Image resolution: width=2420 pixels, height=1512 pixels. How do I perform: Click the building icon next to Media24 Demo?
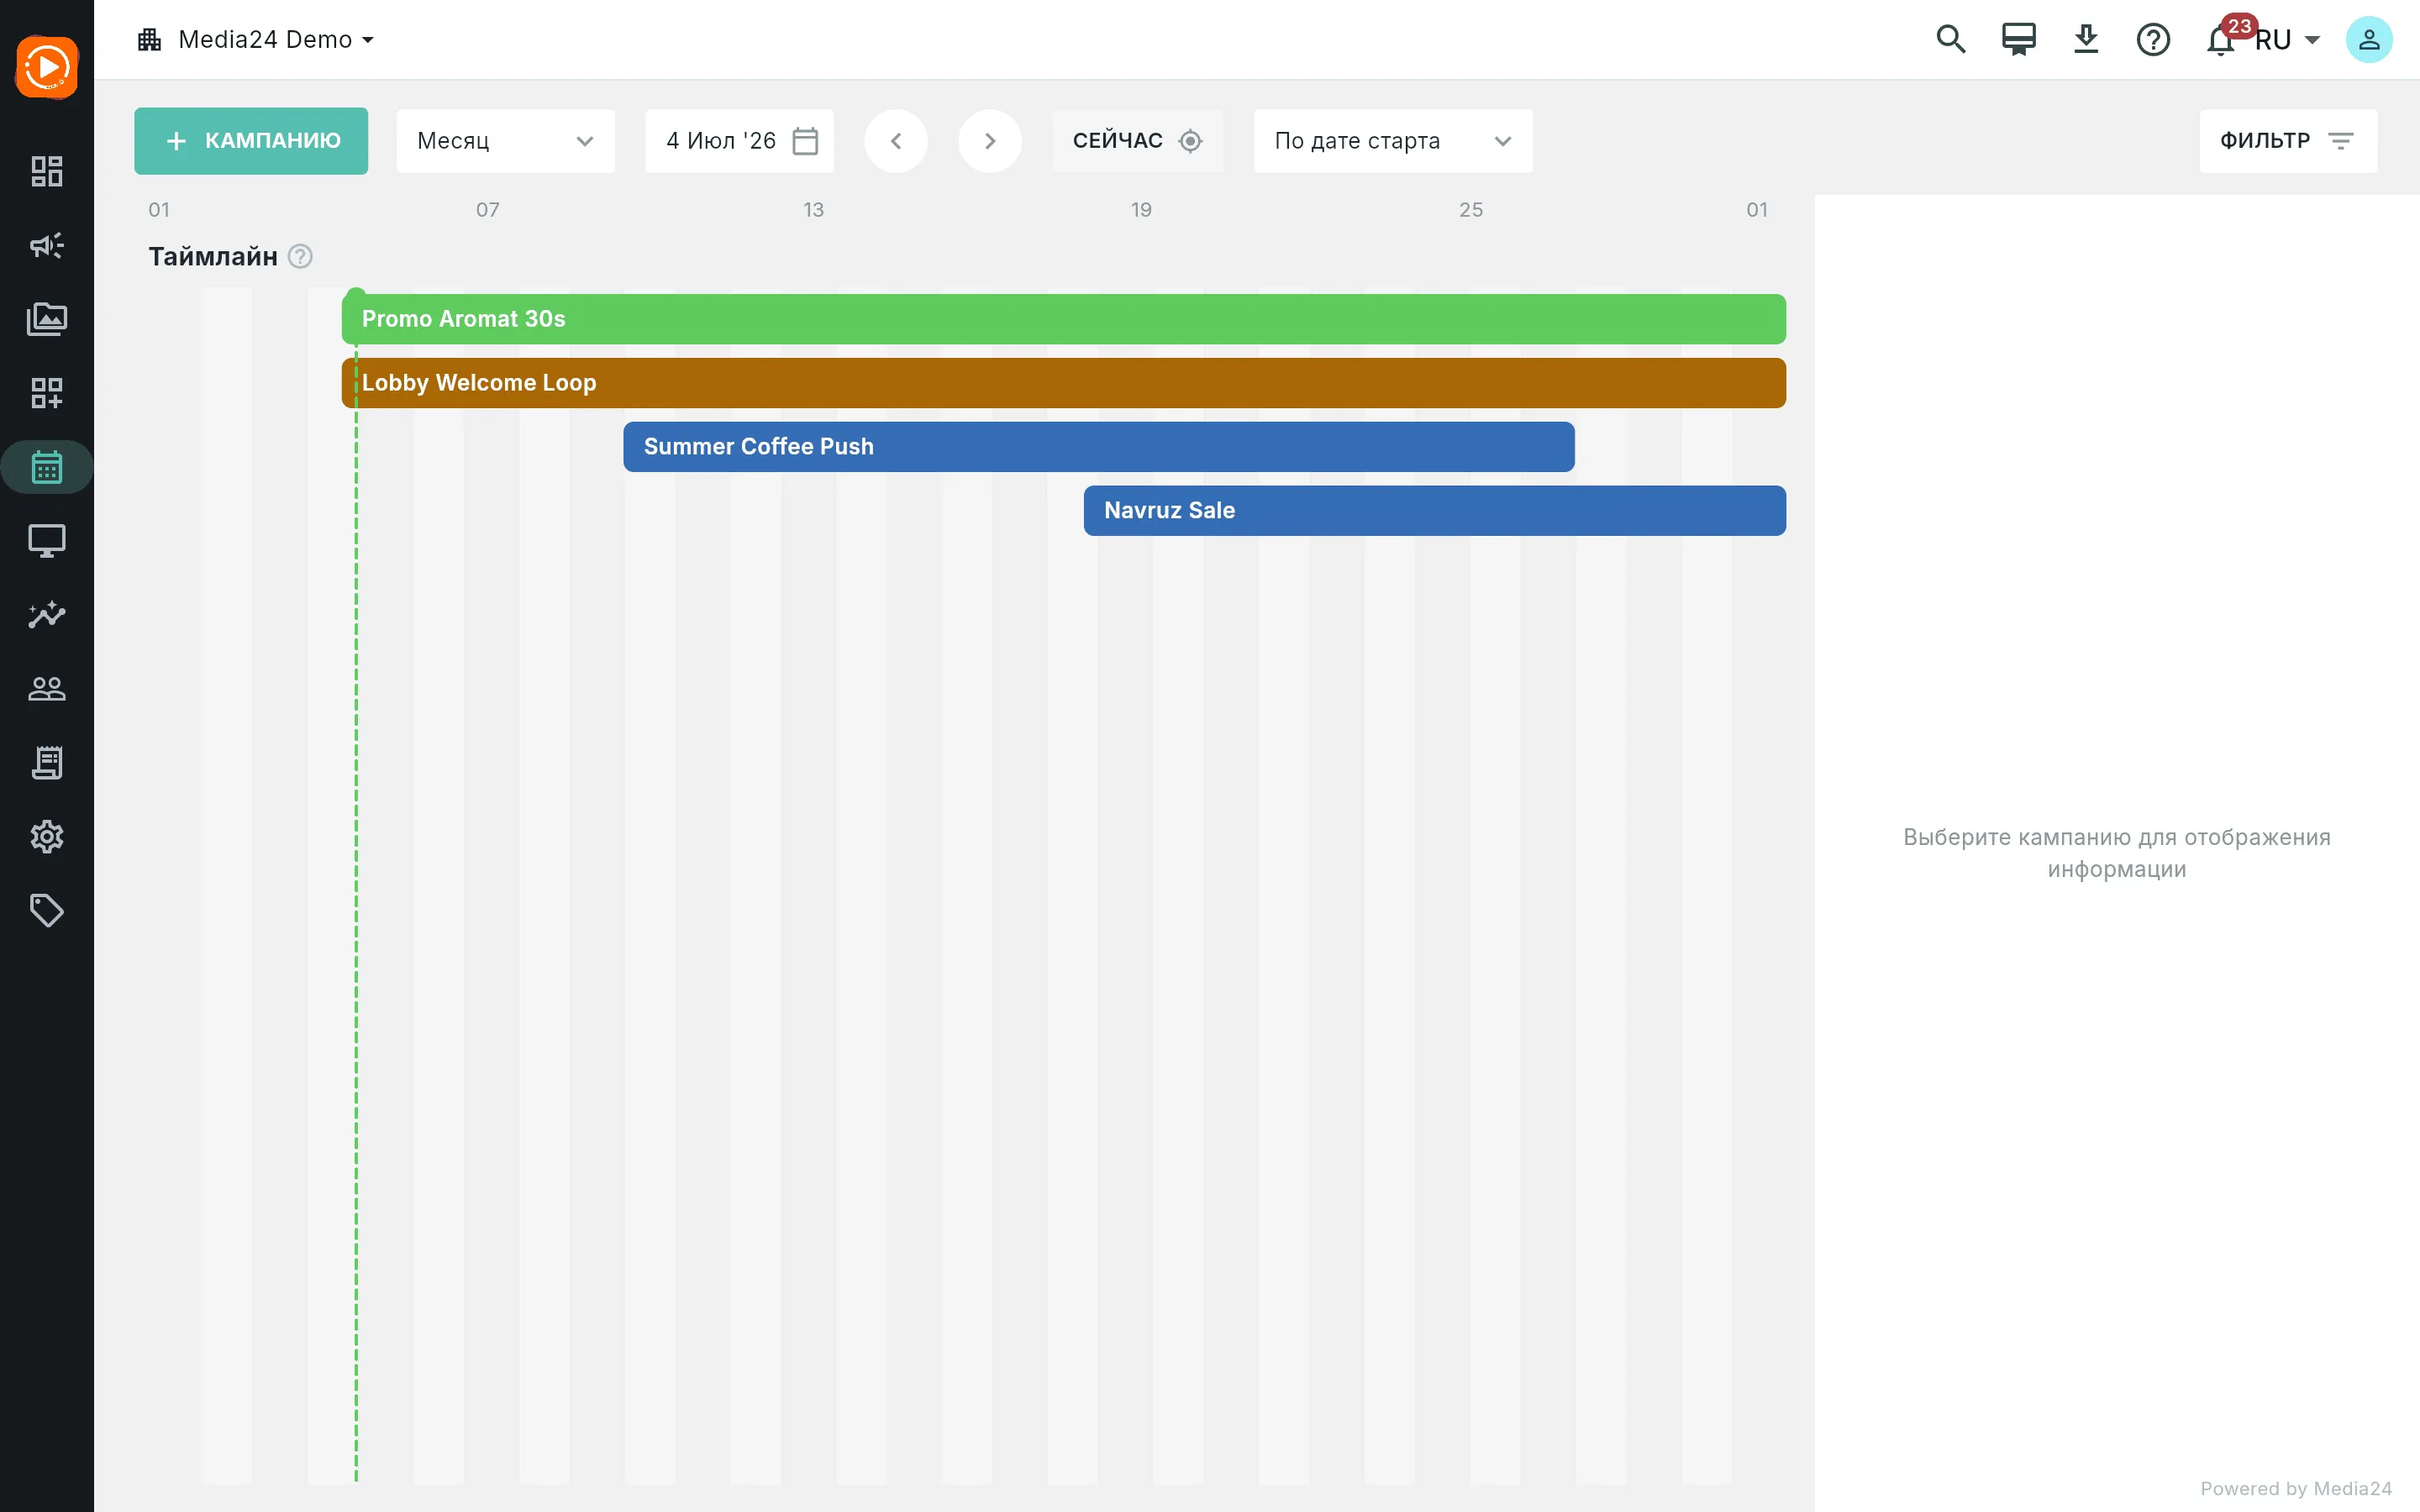coord(150,39)
